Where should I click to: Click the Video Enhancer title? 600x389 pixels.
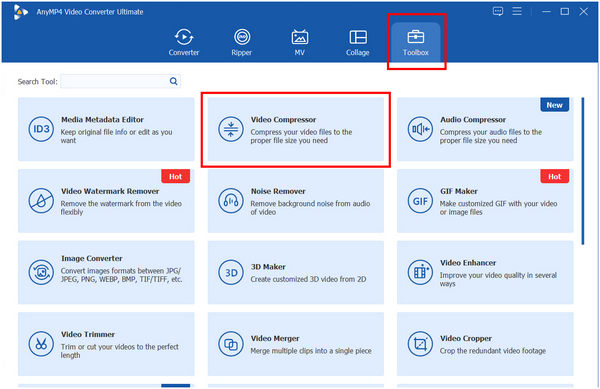click(x=468, y=263)
